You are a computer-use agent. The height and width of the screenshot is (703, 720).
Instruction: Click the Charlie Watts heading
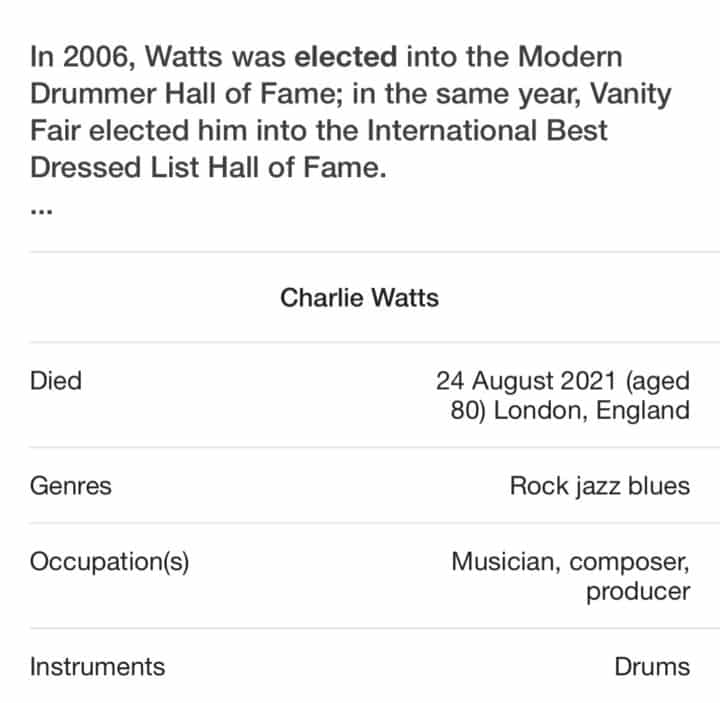(x=360, y=298)
